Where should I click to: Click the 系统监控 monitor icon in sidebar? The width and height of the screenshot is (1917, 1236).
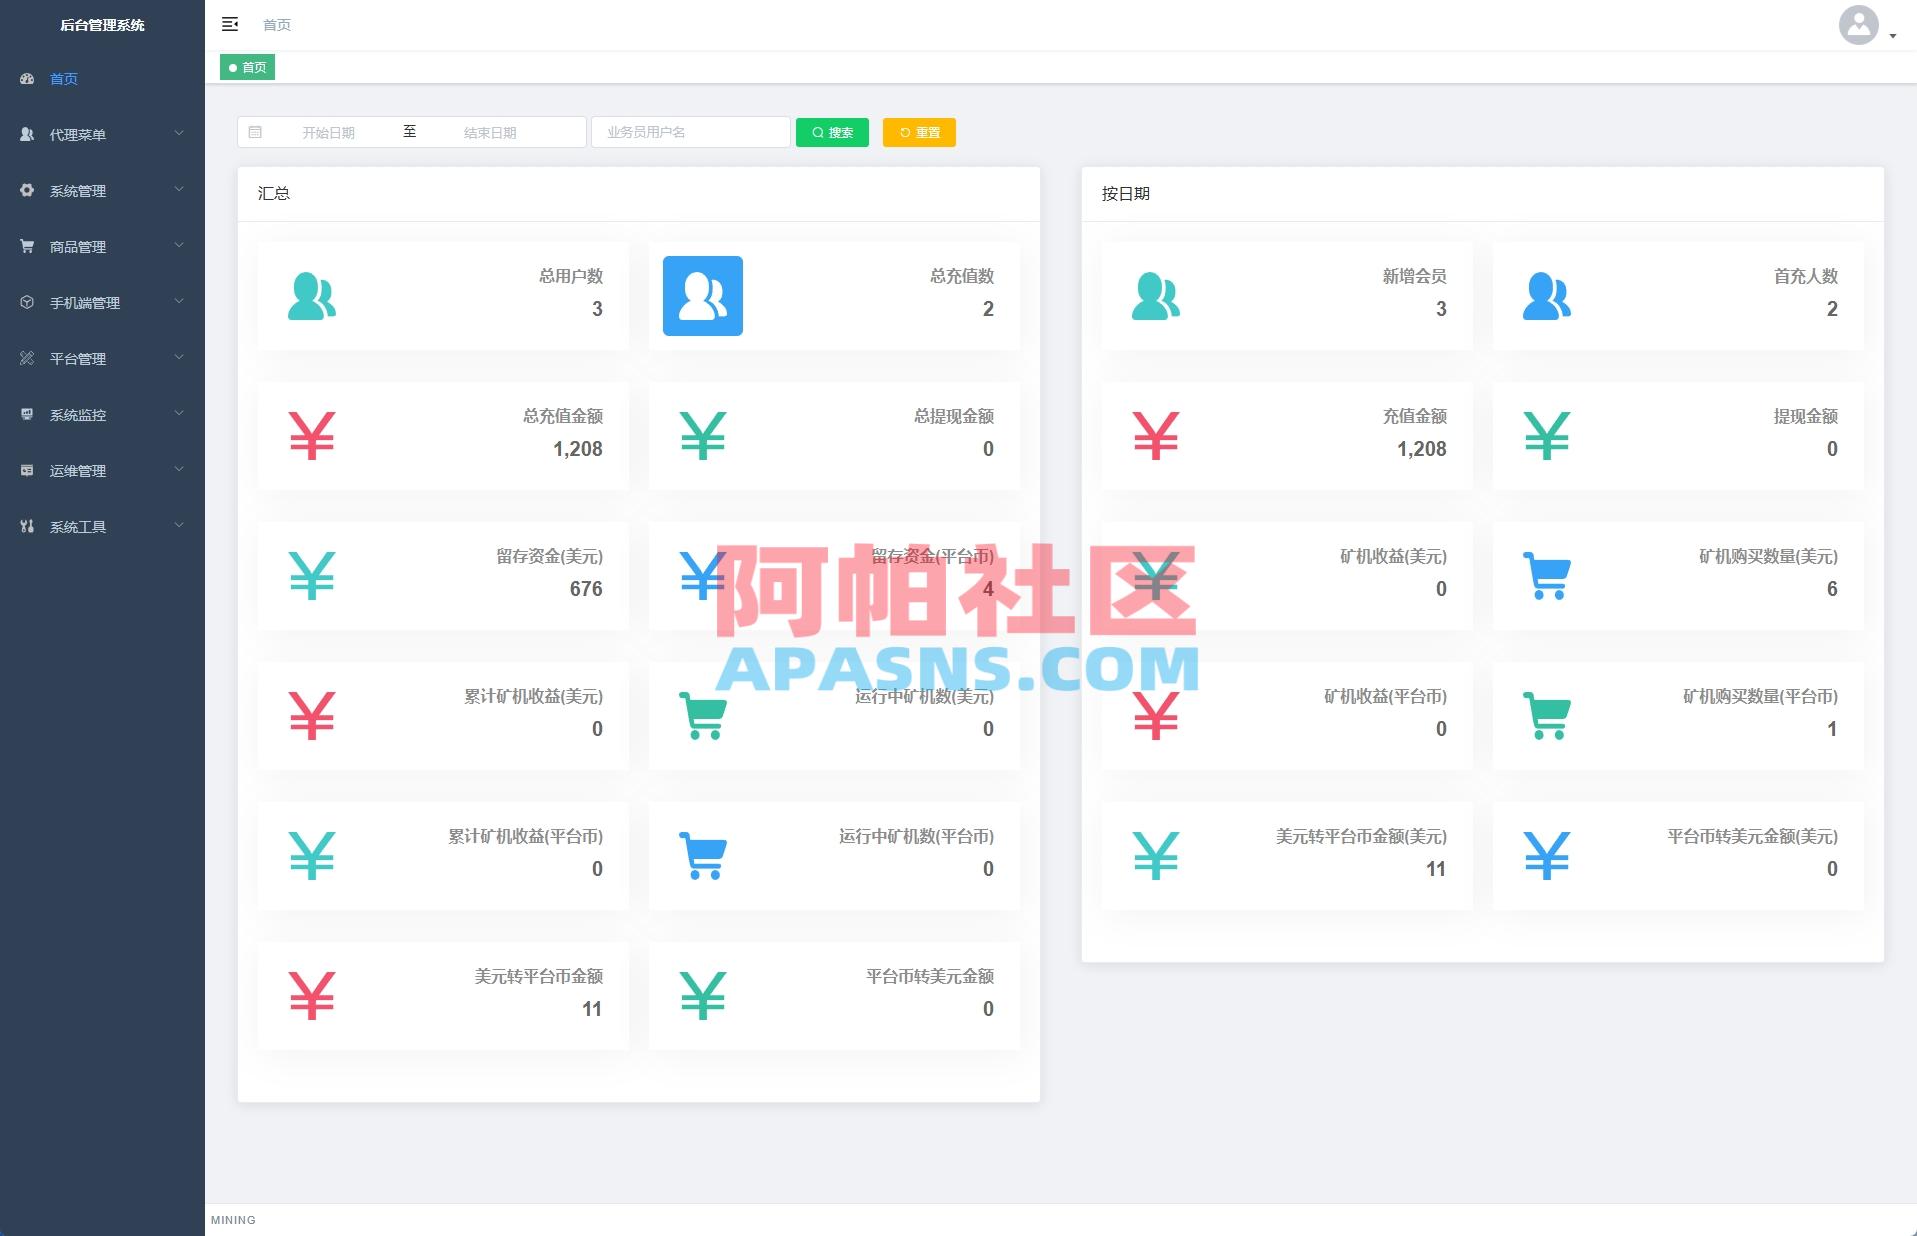[x=27, y=414]
